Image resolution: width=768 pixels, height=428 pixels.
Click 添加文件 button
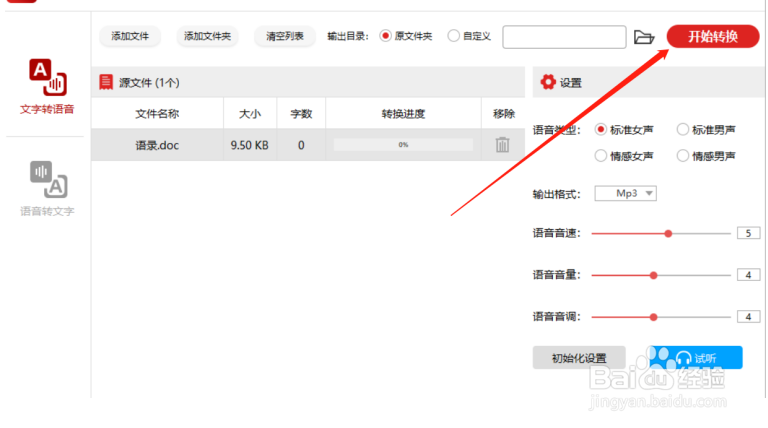[130, 36]
